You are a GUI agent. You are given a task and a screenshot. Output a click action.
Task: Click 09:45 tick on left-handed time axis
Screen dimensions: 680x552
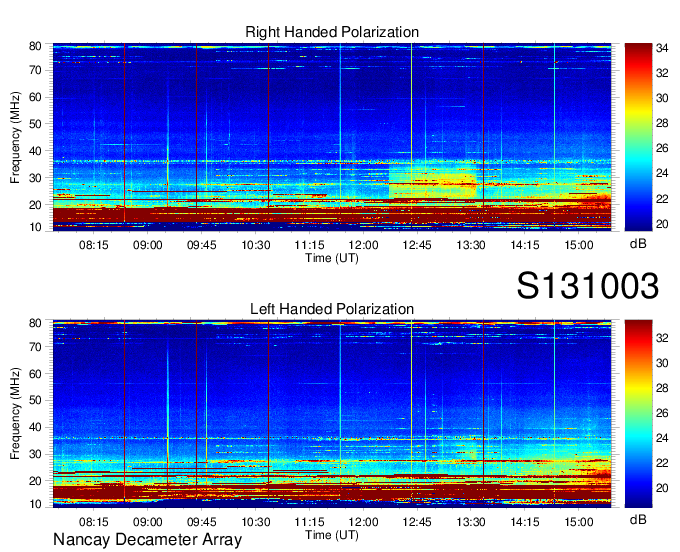click(202, 521)
